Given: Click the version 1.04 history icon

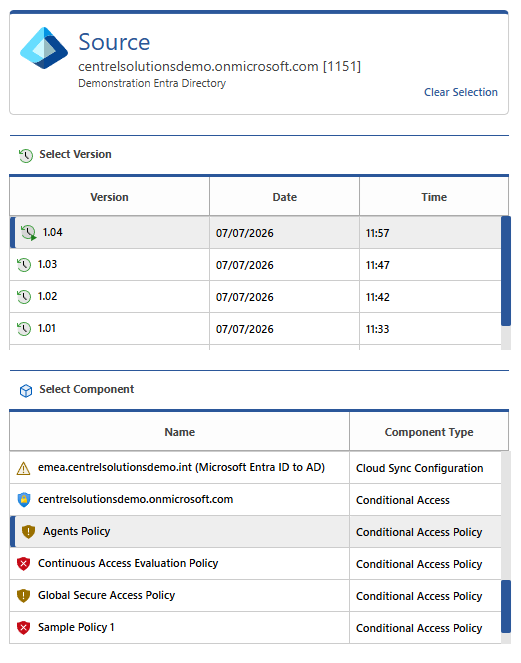Looking at the screenshot, I should point(29,233).
